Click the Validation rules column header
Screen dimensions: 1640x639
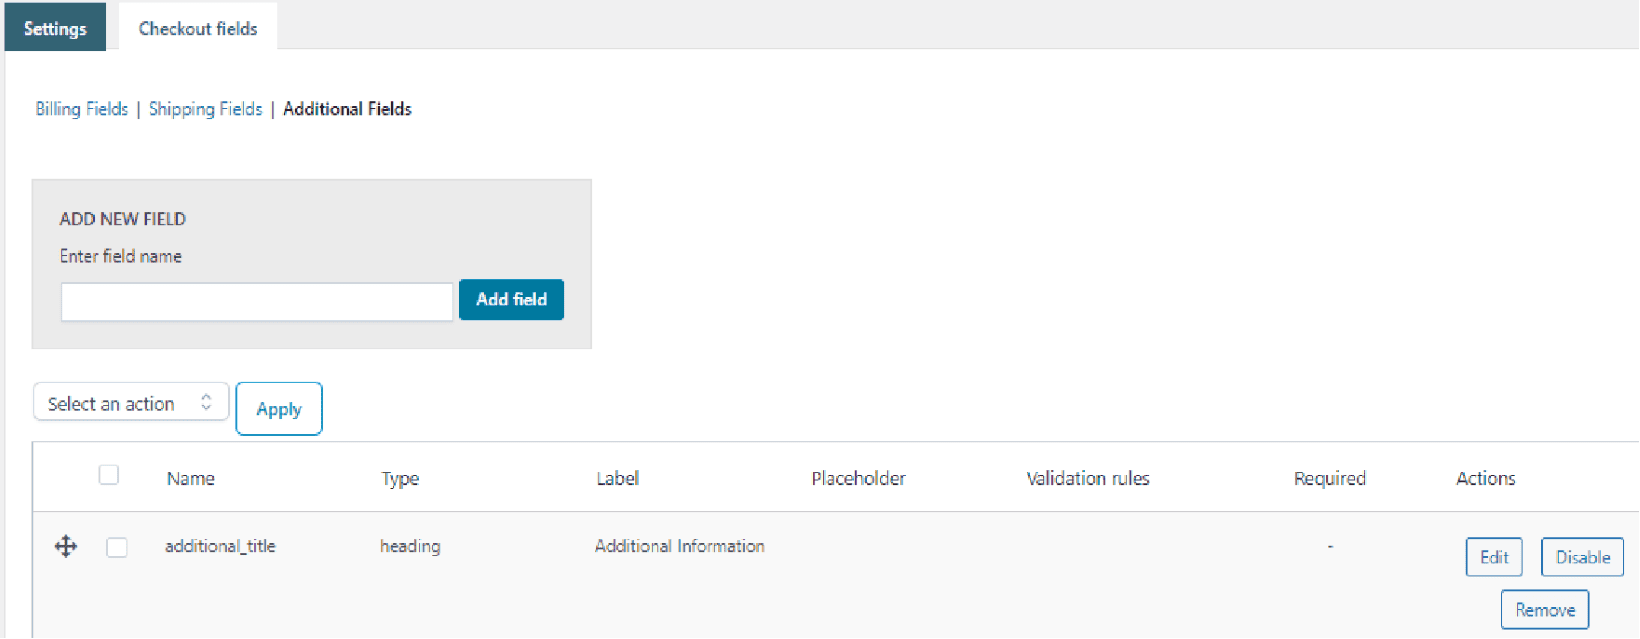(x=1088, y=478)
